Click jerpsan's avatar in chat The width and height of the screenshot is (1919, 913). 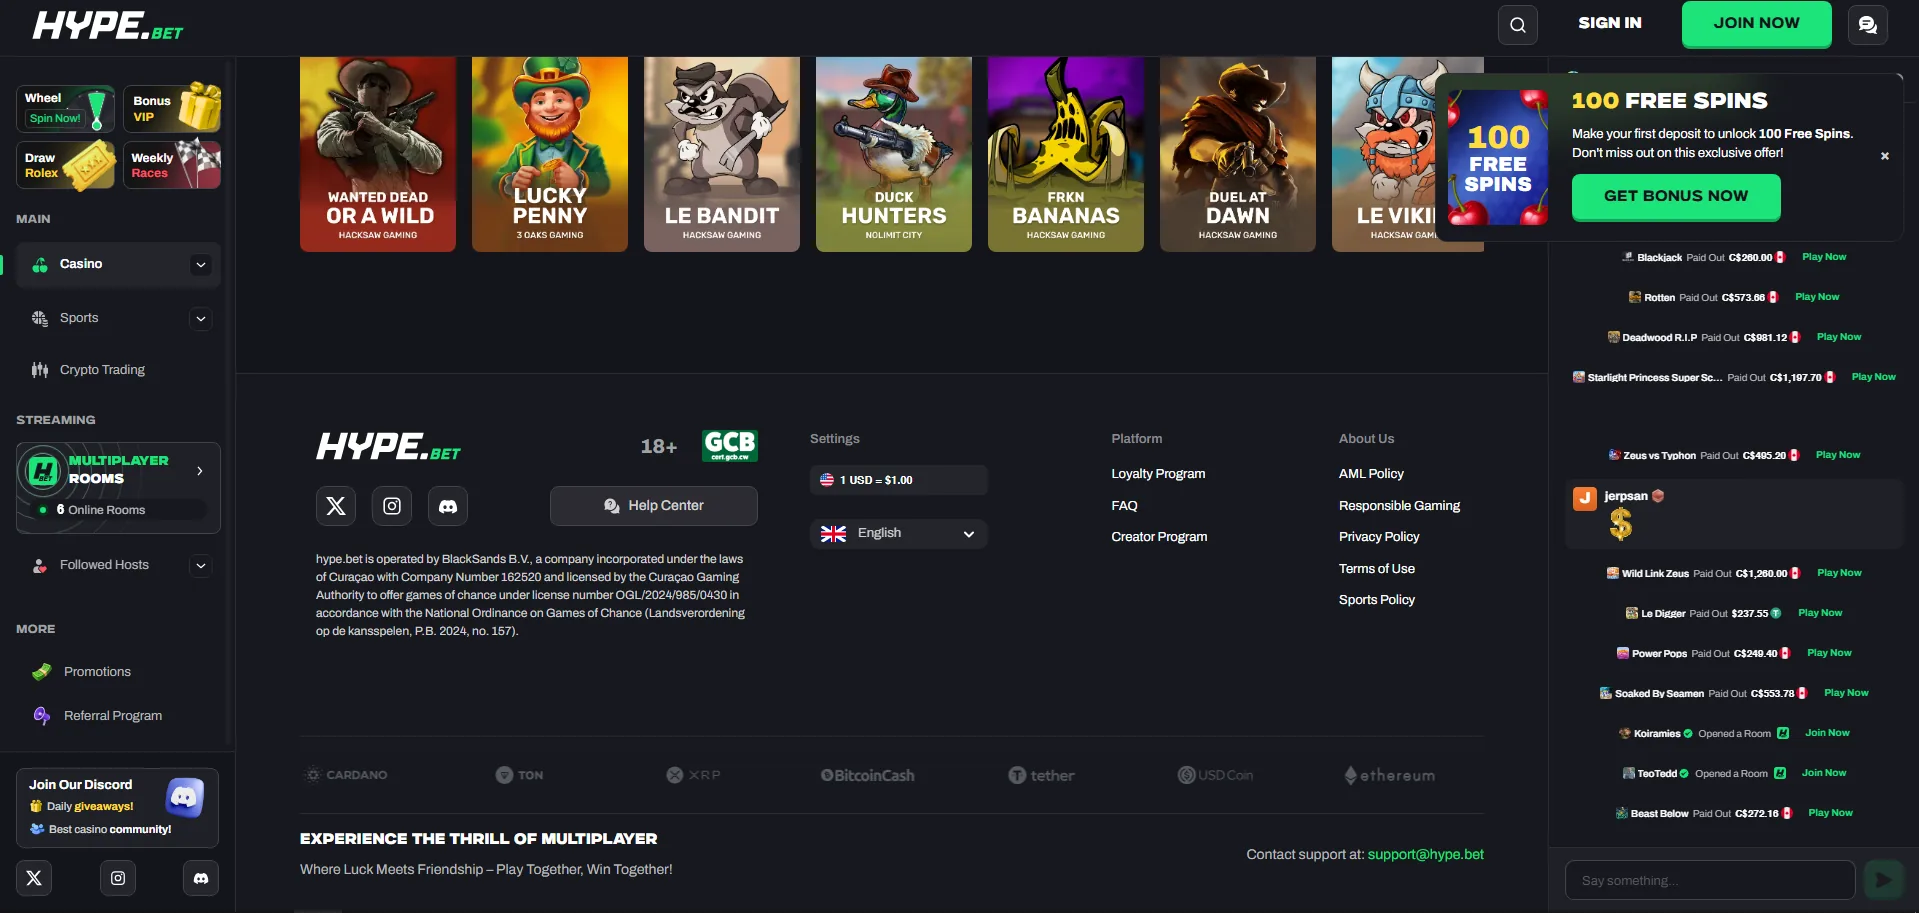pyautogui.click(x=1585, y=498)
